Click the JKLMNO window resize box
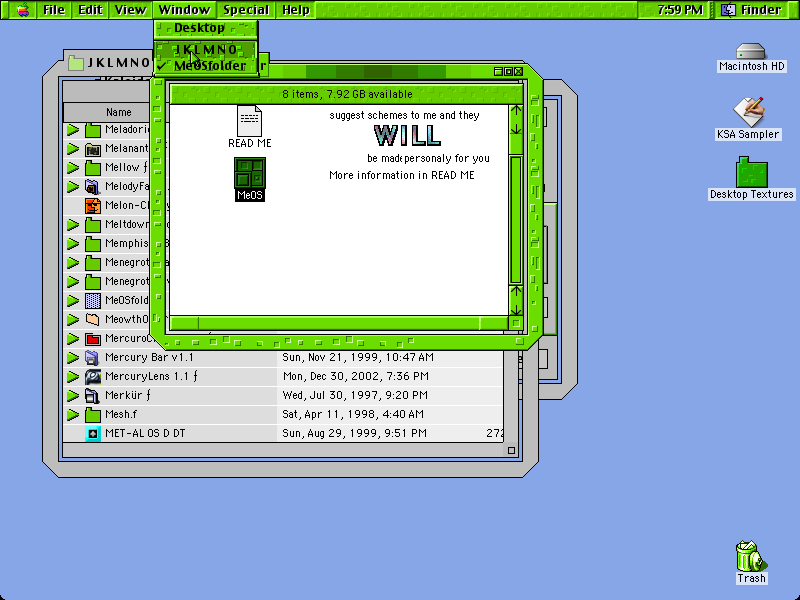Viewport: 800px width, 600px height. 511,450
